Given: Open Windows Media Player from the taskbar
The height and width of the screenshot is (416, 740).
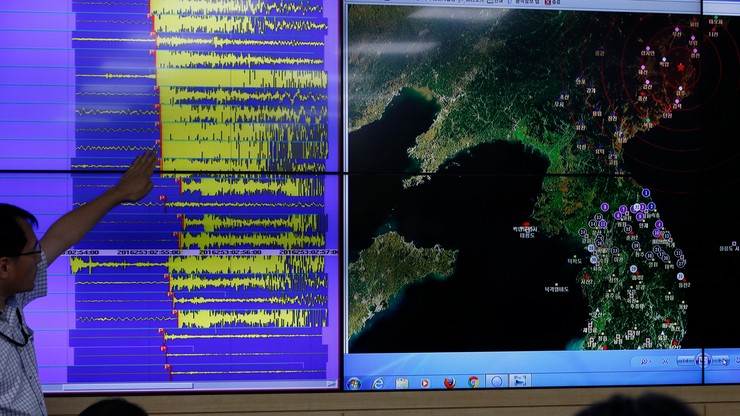Looking at the screenshot, I should click(425, 383).
